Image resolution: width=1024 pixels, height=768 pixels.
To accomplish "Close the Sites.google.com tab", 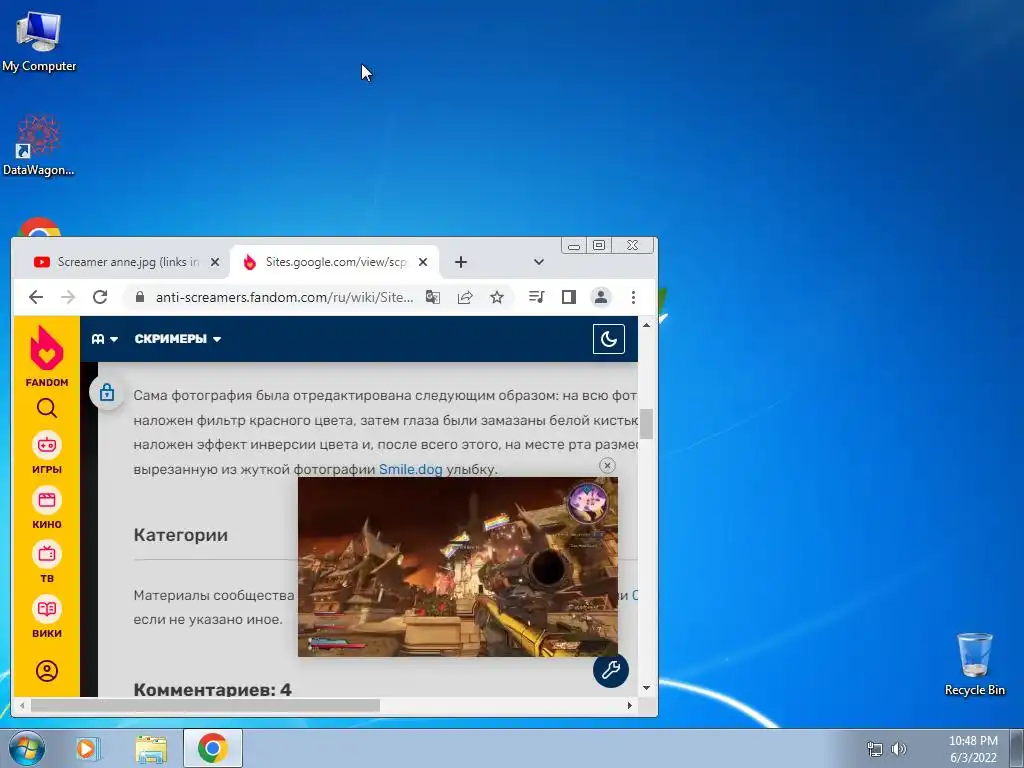I will (423, 262).
